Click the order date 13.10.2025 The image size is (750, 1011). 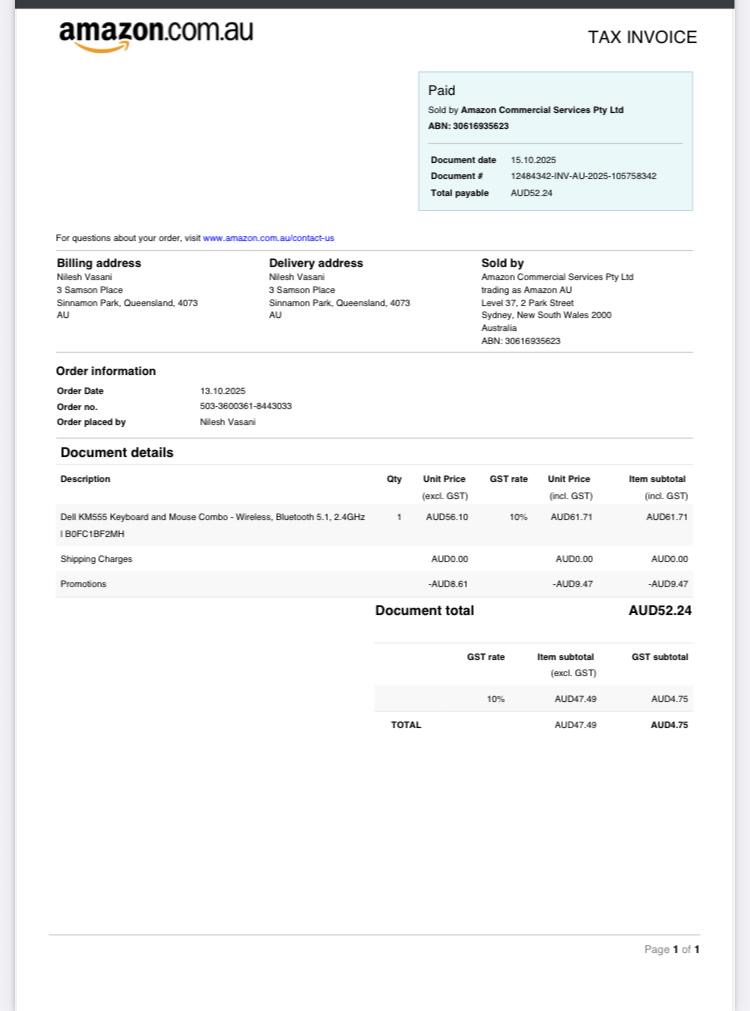222,391
